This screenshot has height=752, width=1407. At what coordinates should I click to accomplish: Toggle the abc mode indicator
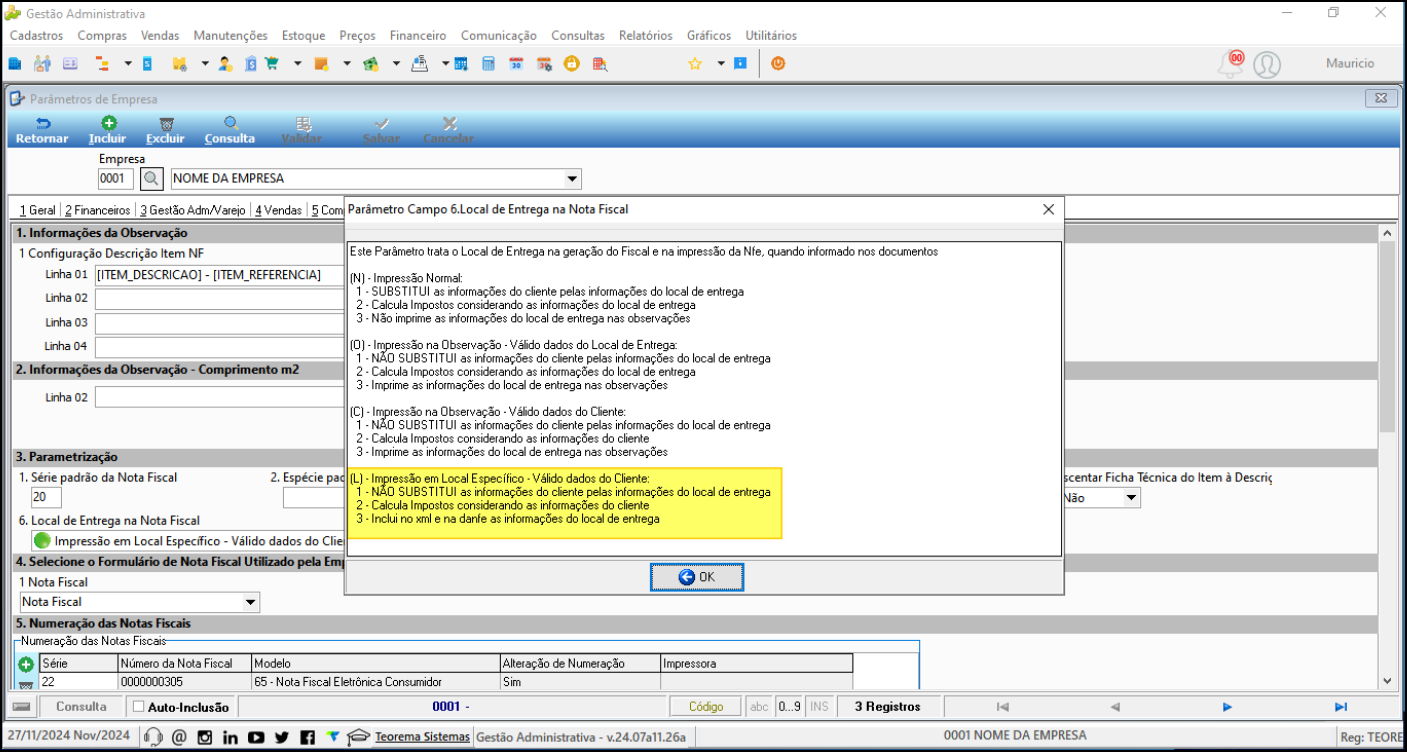[x=759, y=707]
